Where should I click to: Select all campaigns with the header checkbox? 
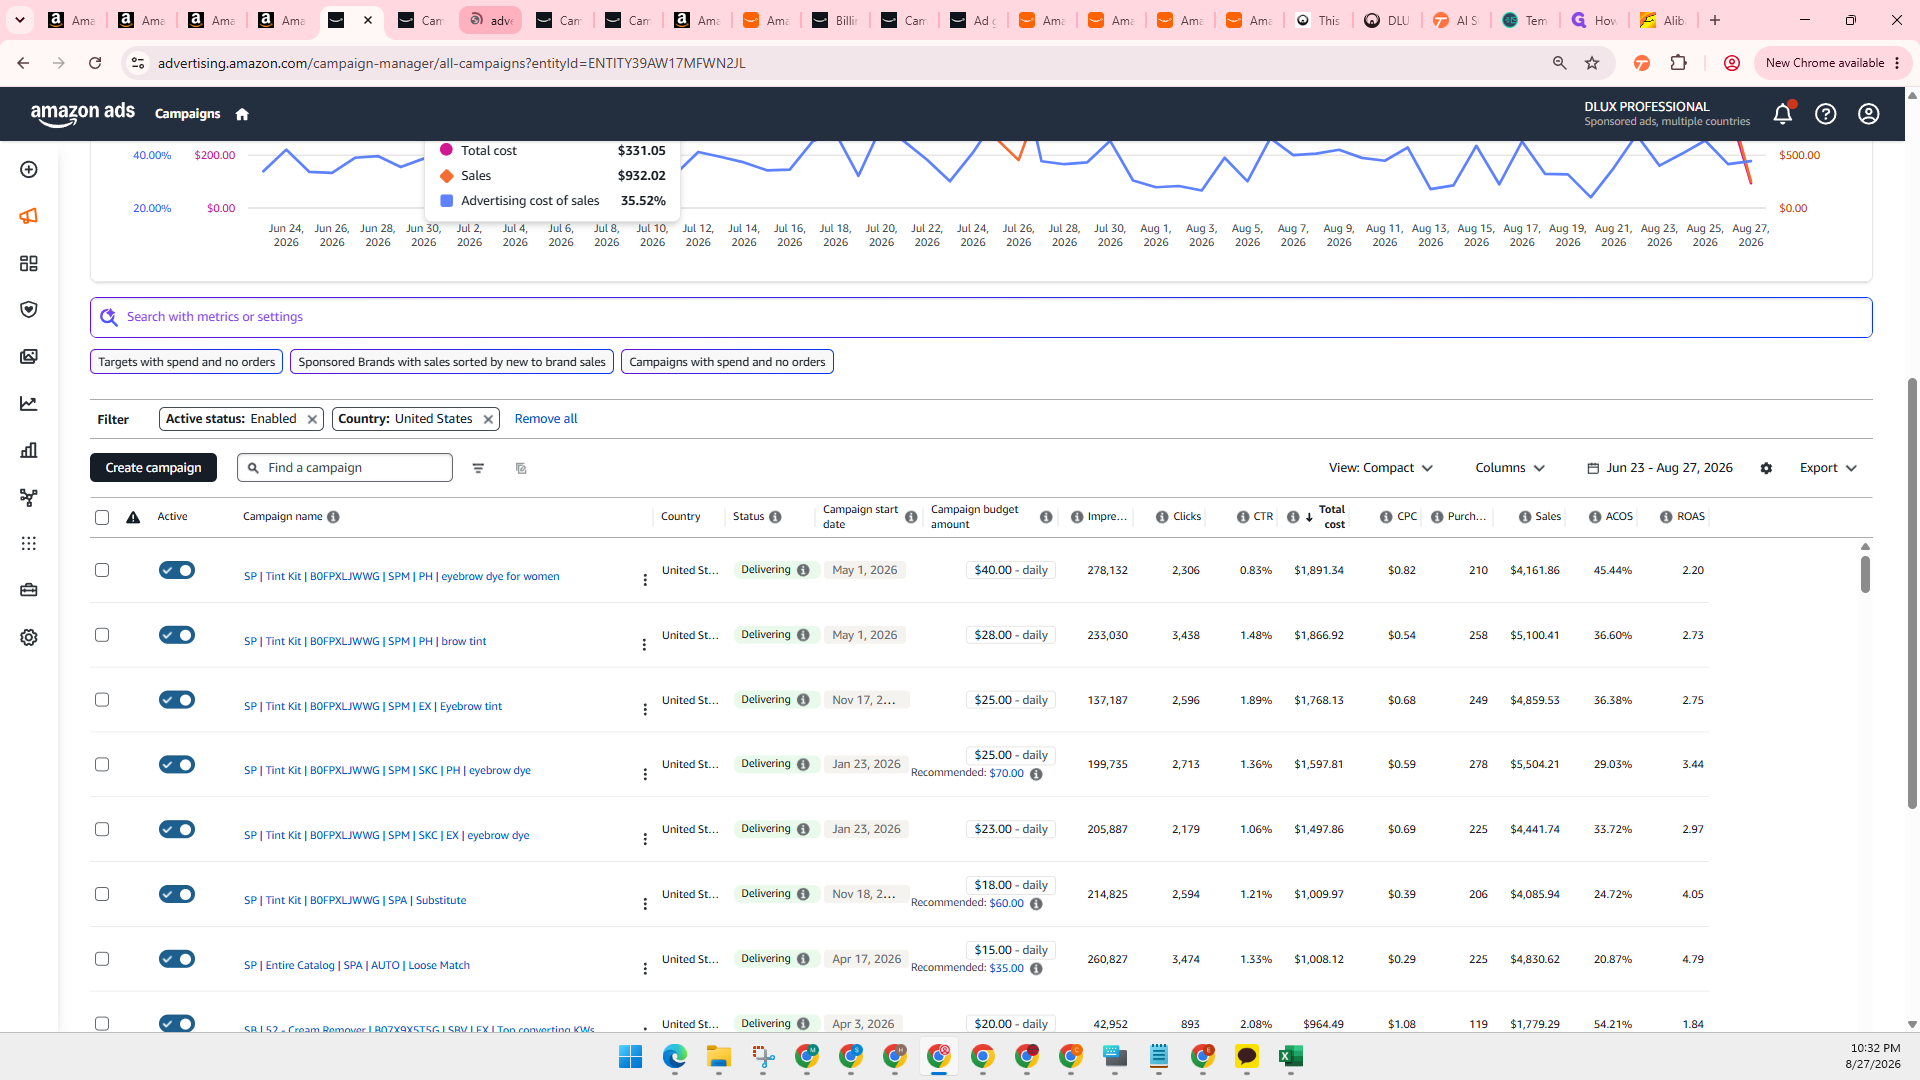(102, 517)
